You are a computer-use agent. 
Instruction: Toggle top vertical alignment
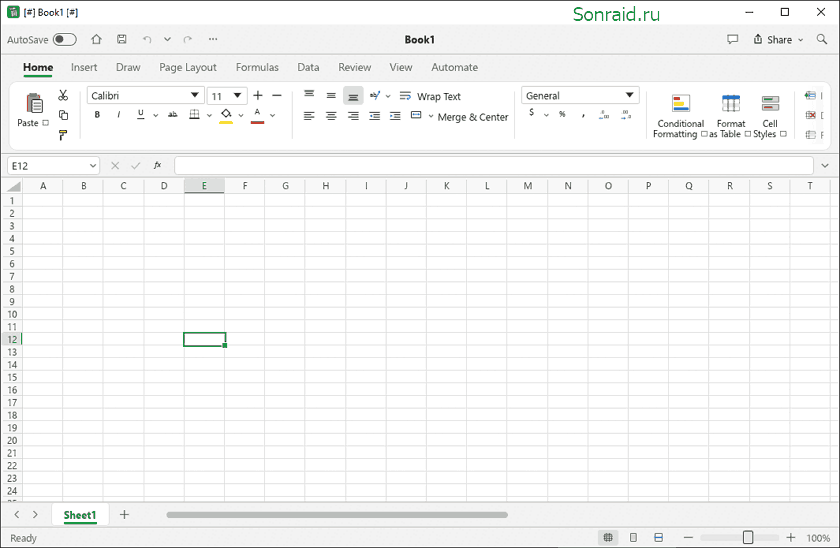tap(309, 95)
